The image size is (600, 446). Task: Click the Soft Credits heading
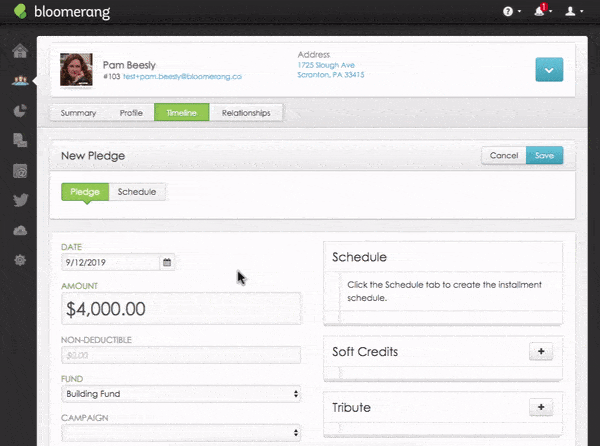tap(365, 352)
